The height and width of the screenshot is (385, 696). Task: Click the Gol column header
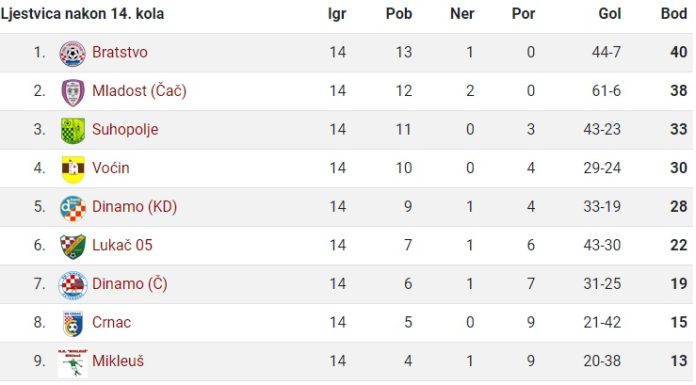coord(609,14)
